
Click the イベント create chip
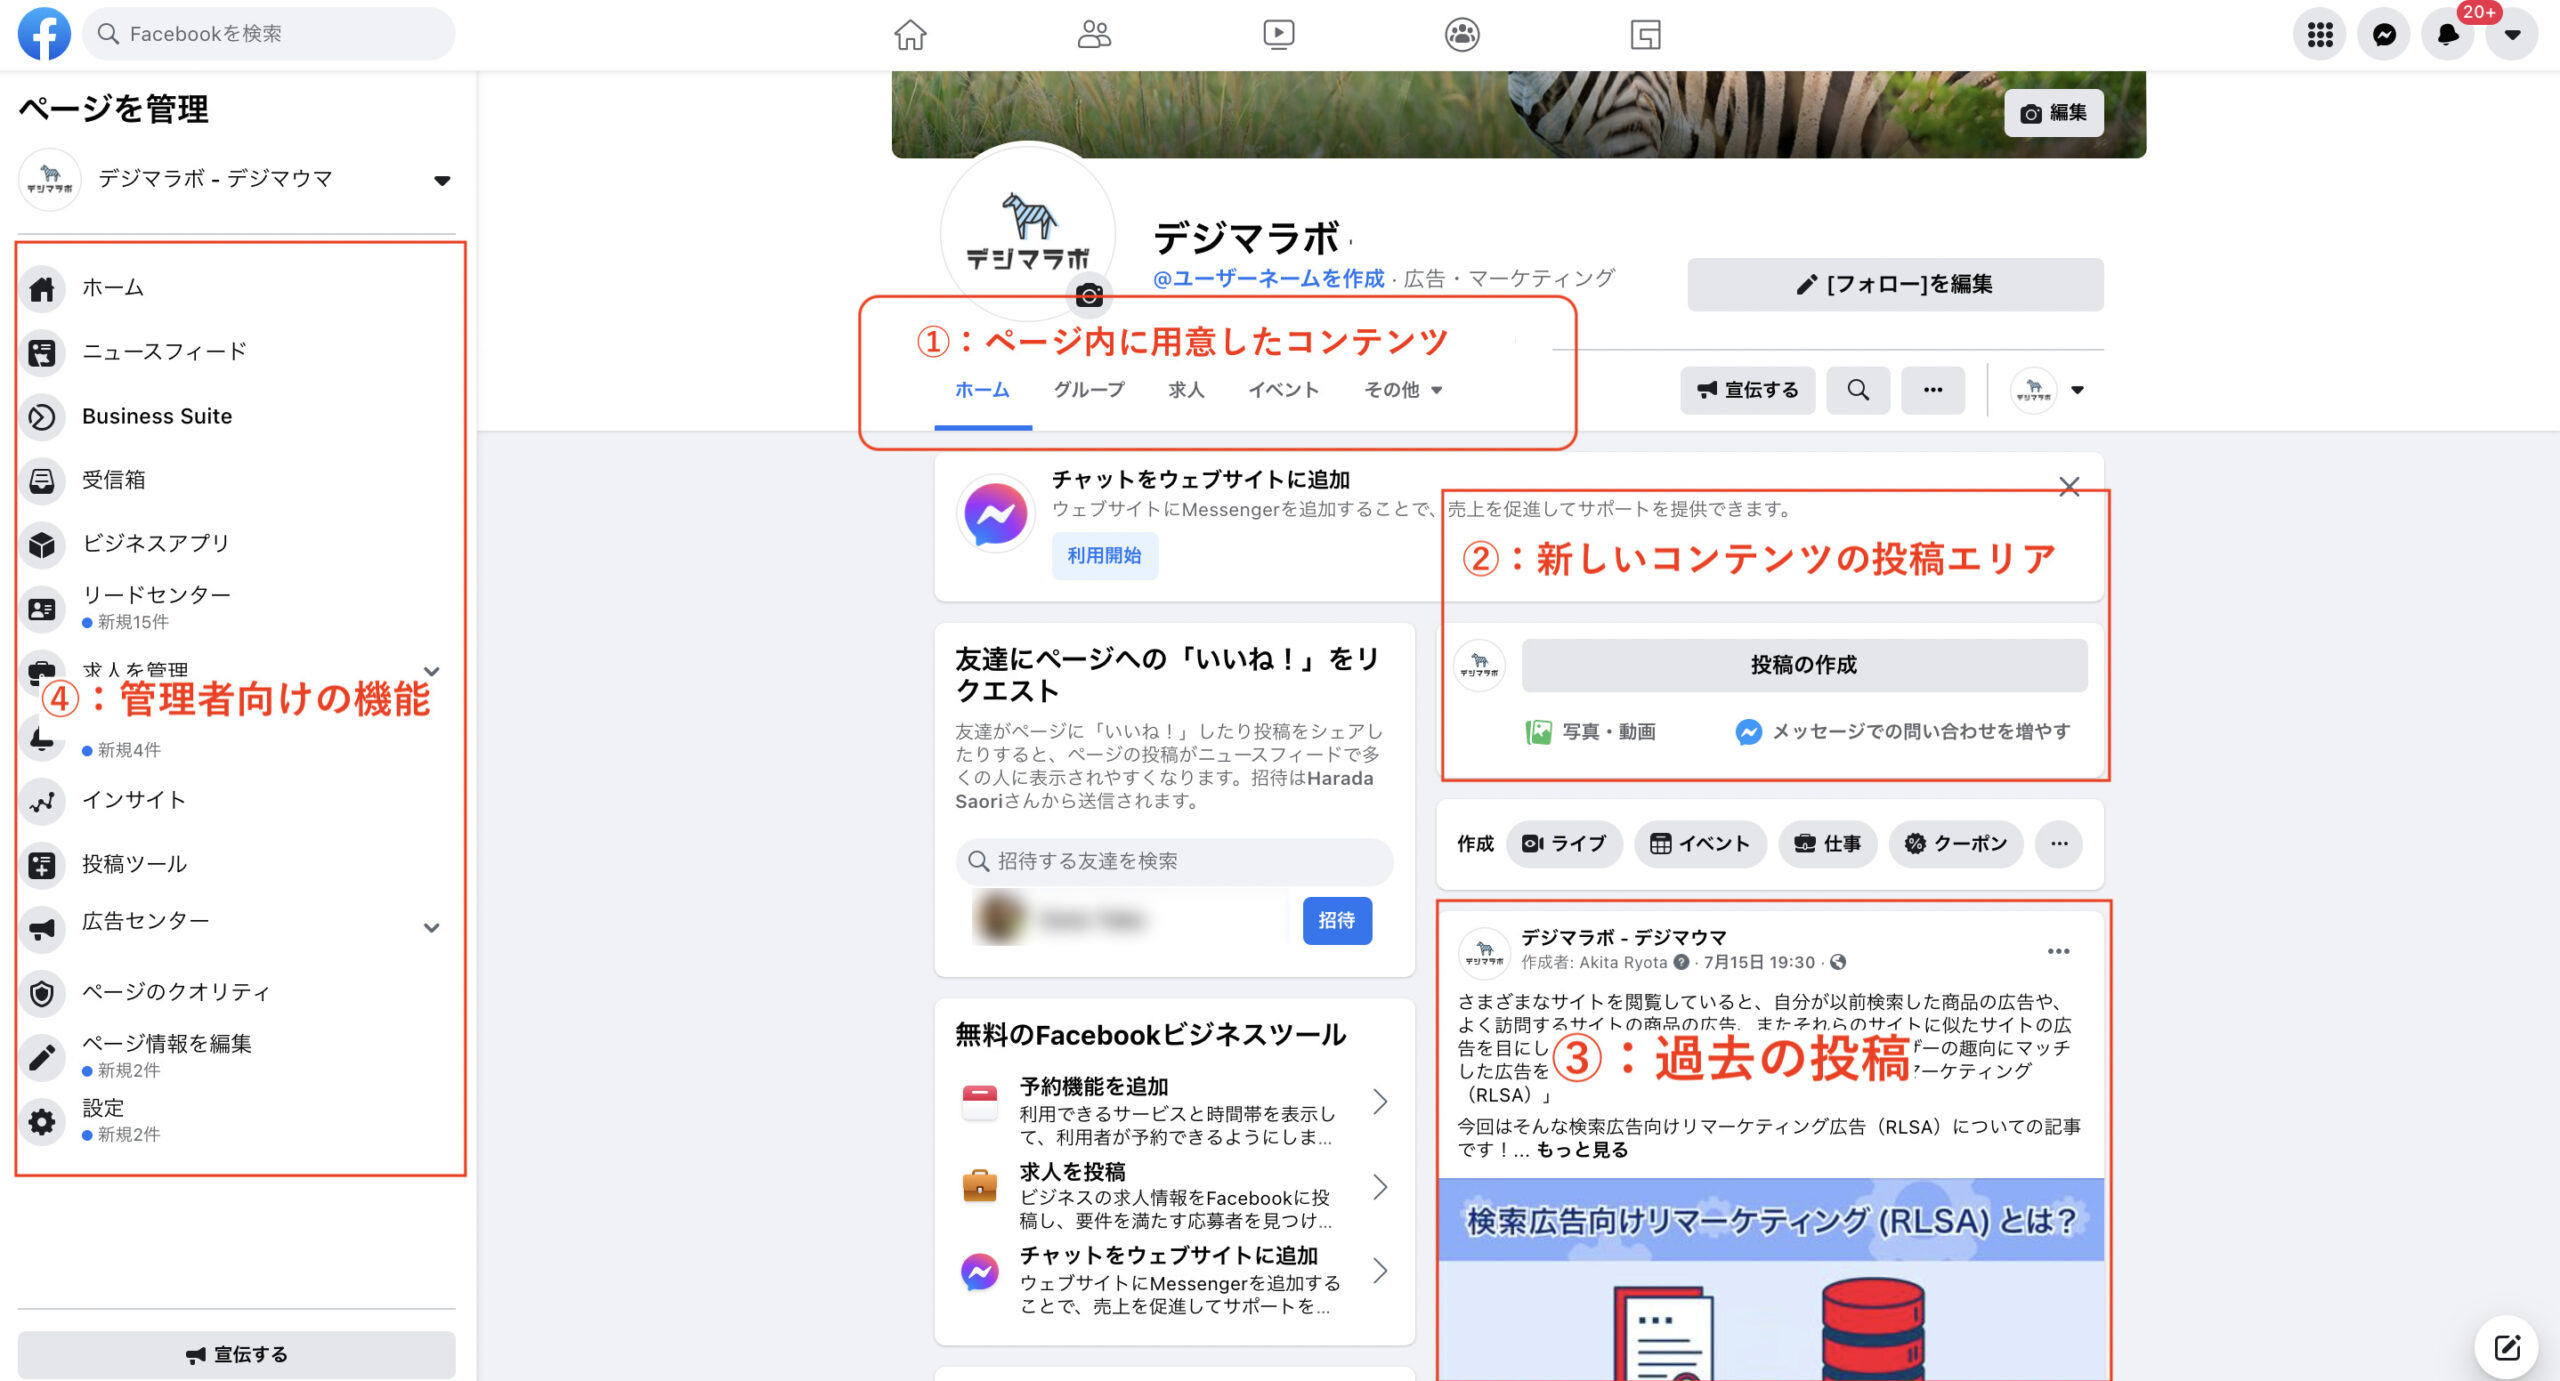[x=1700, y=844]
